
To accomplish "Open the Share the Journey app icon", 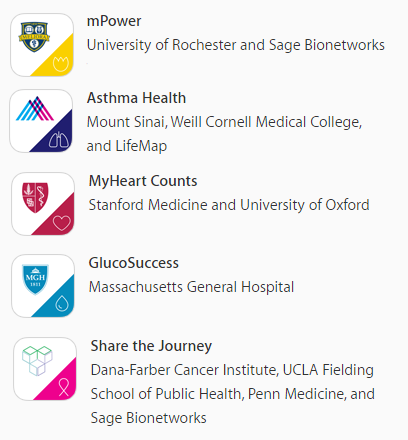I will point(45,369).
